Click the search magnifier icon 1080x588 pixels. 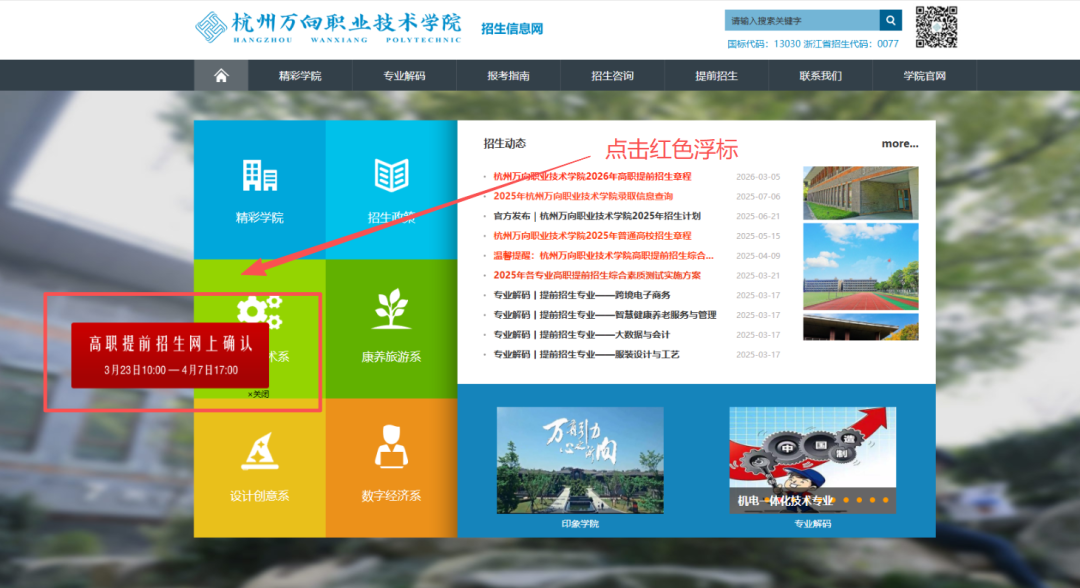pos(890,19)
